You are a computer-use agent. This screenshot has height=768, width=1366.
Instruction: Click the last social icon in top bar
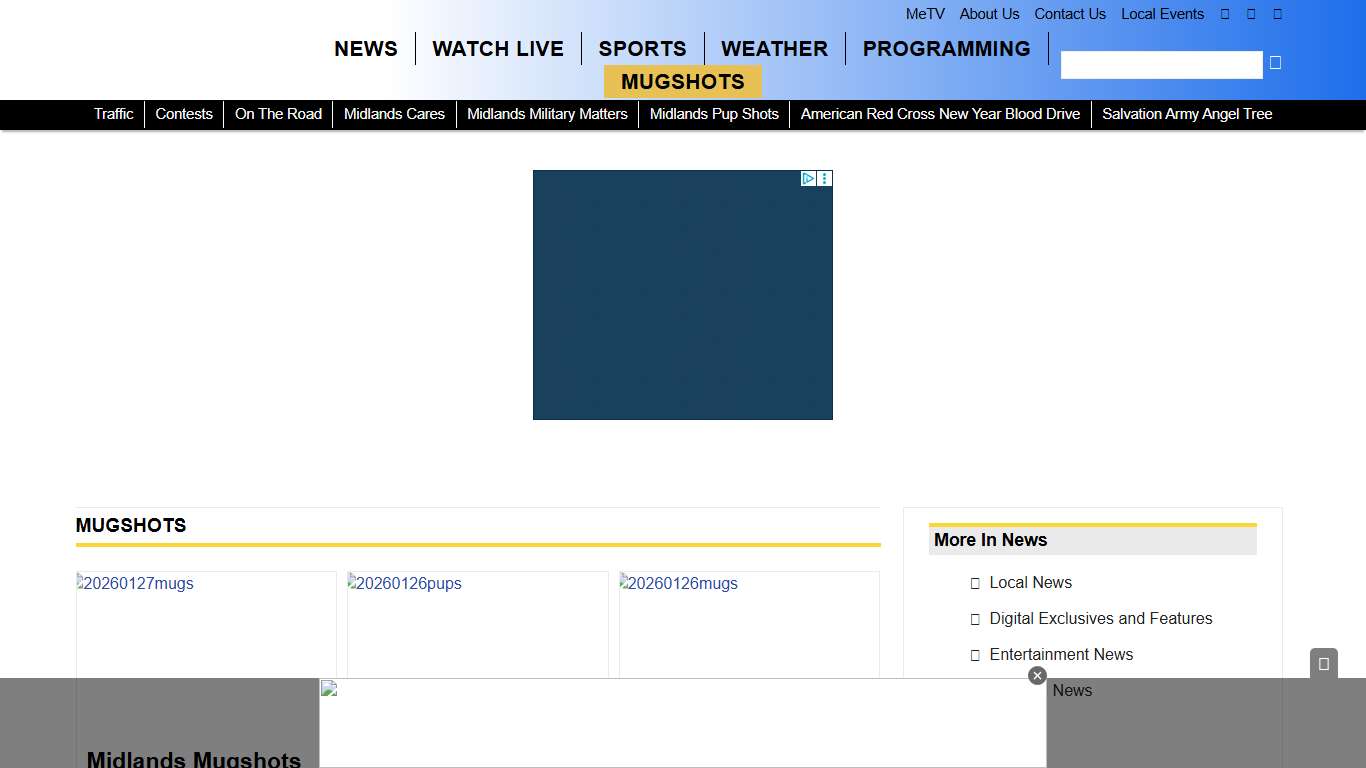(1277, 14)
